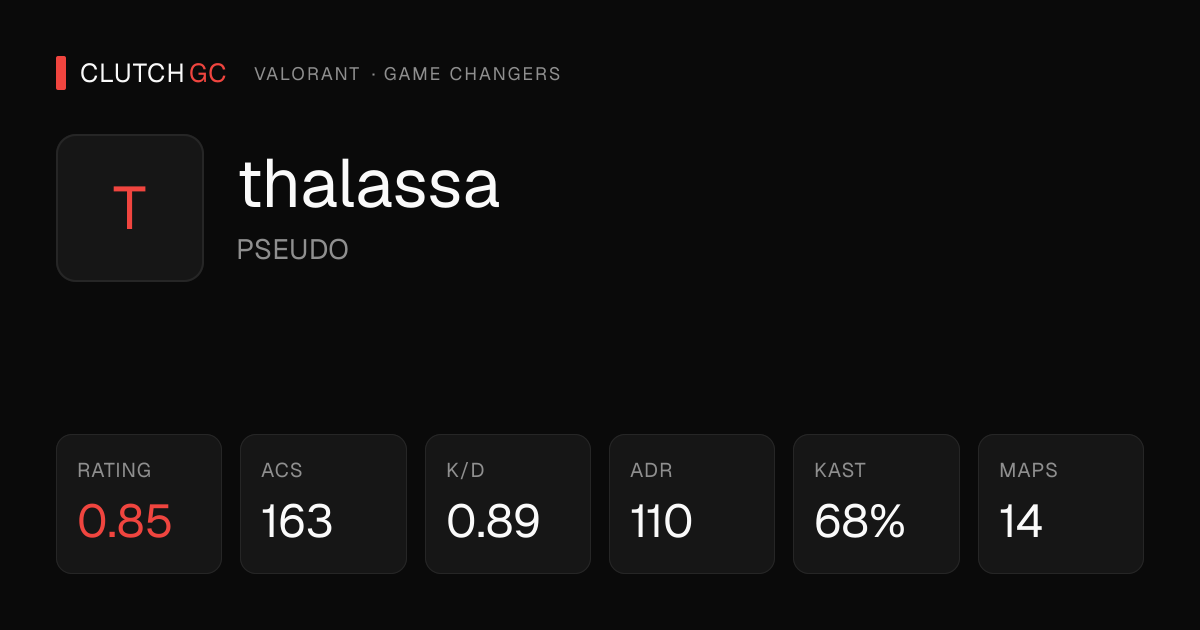Click the red 0.85 rating value
The width and height of the screenshot is (1200, 630).
tap(125, 521)
